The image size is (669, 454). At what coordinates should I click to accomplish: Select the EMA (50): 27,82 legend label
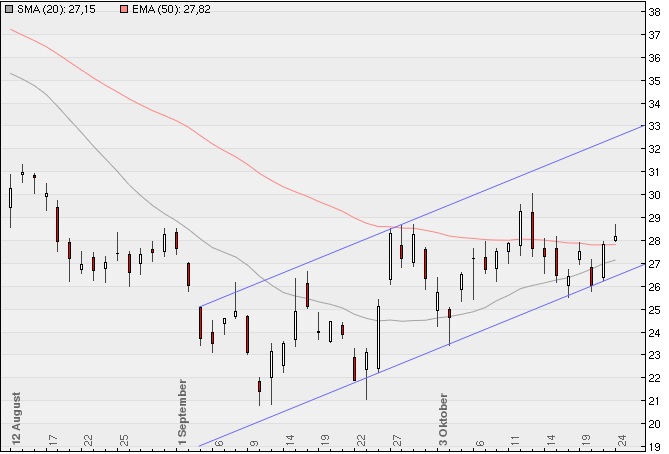(x=171, y=9)
